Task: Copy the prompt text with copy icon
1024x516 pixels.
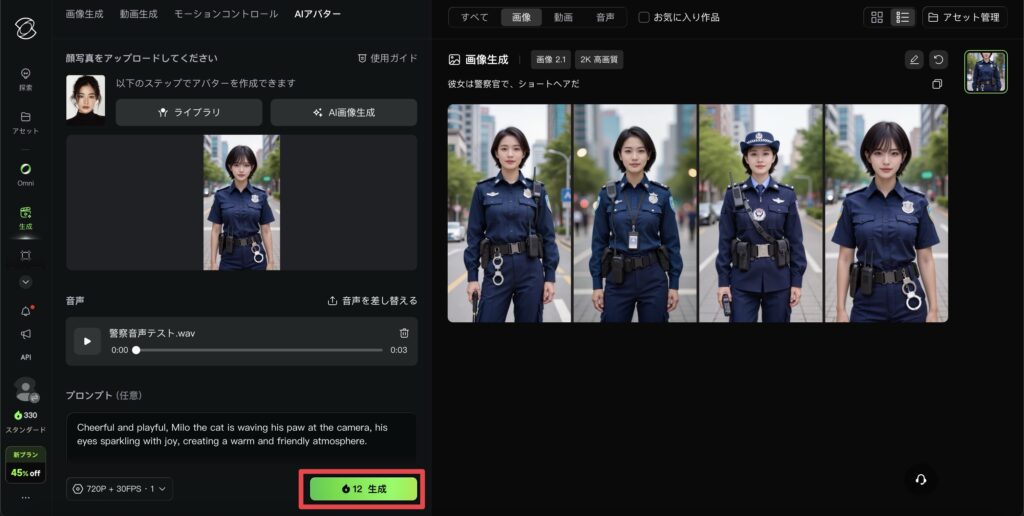Action: point(937,84)
